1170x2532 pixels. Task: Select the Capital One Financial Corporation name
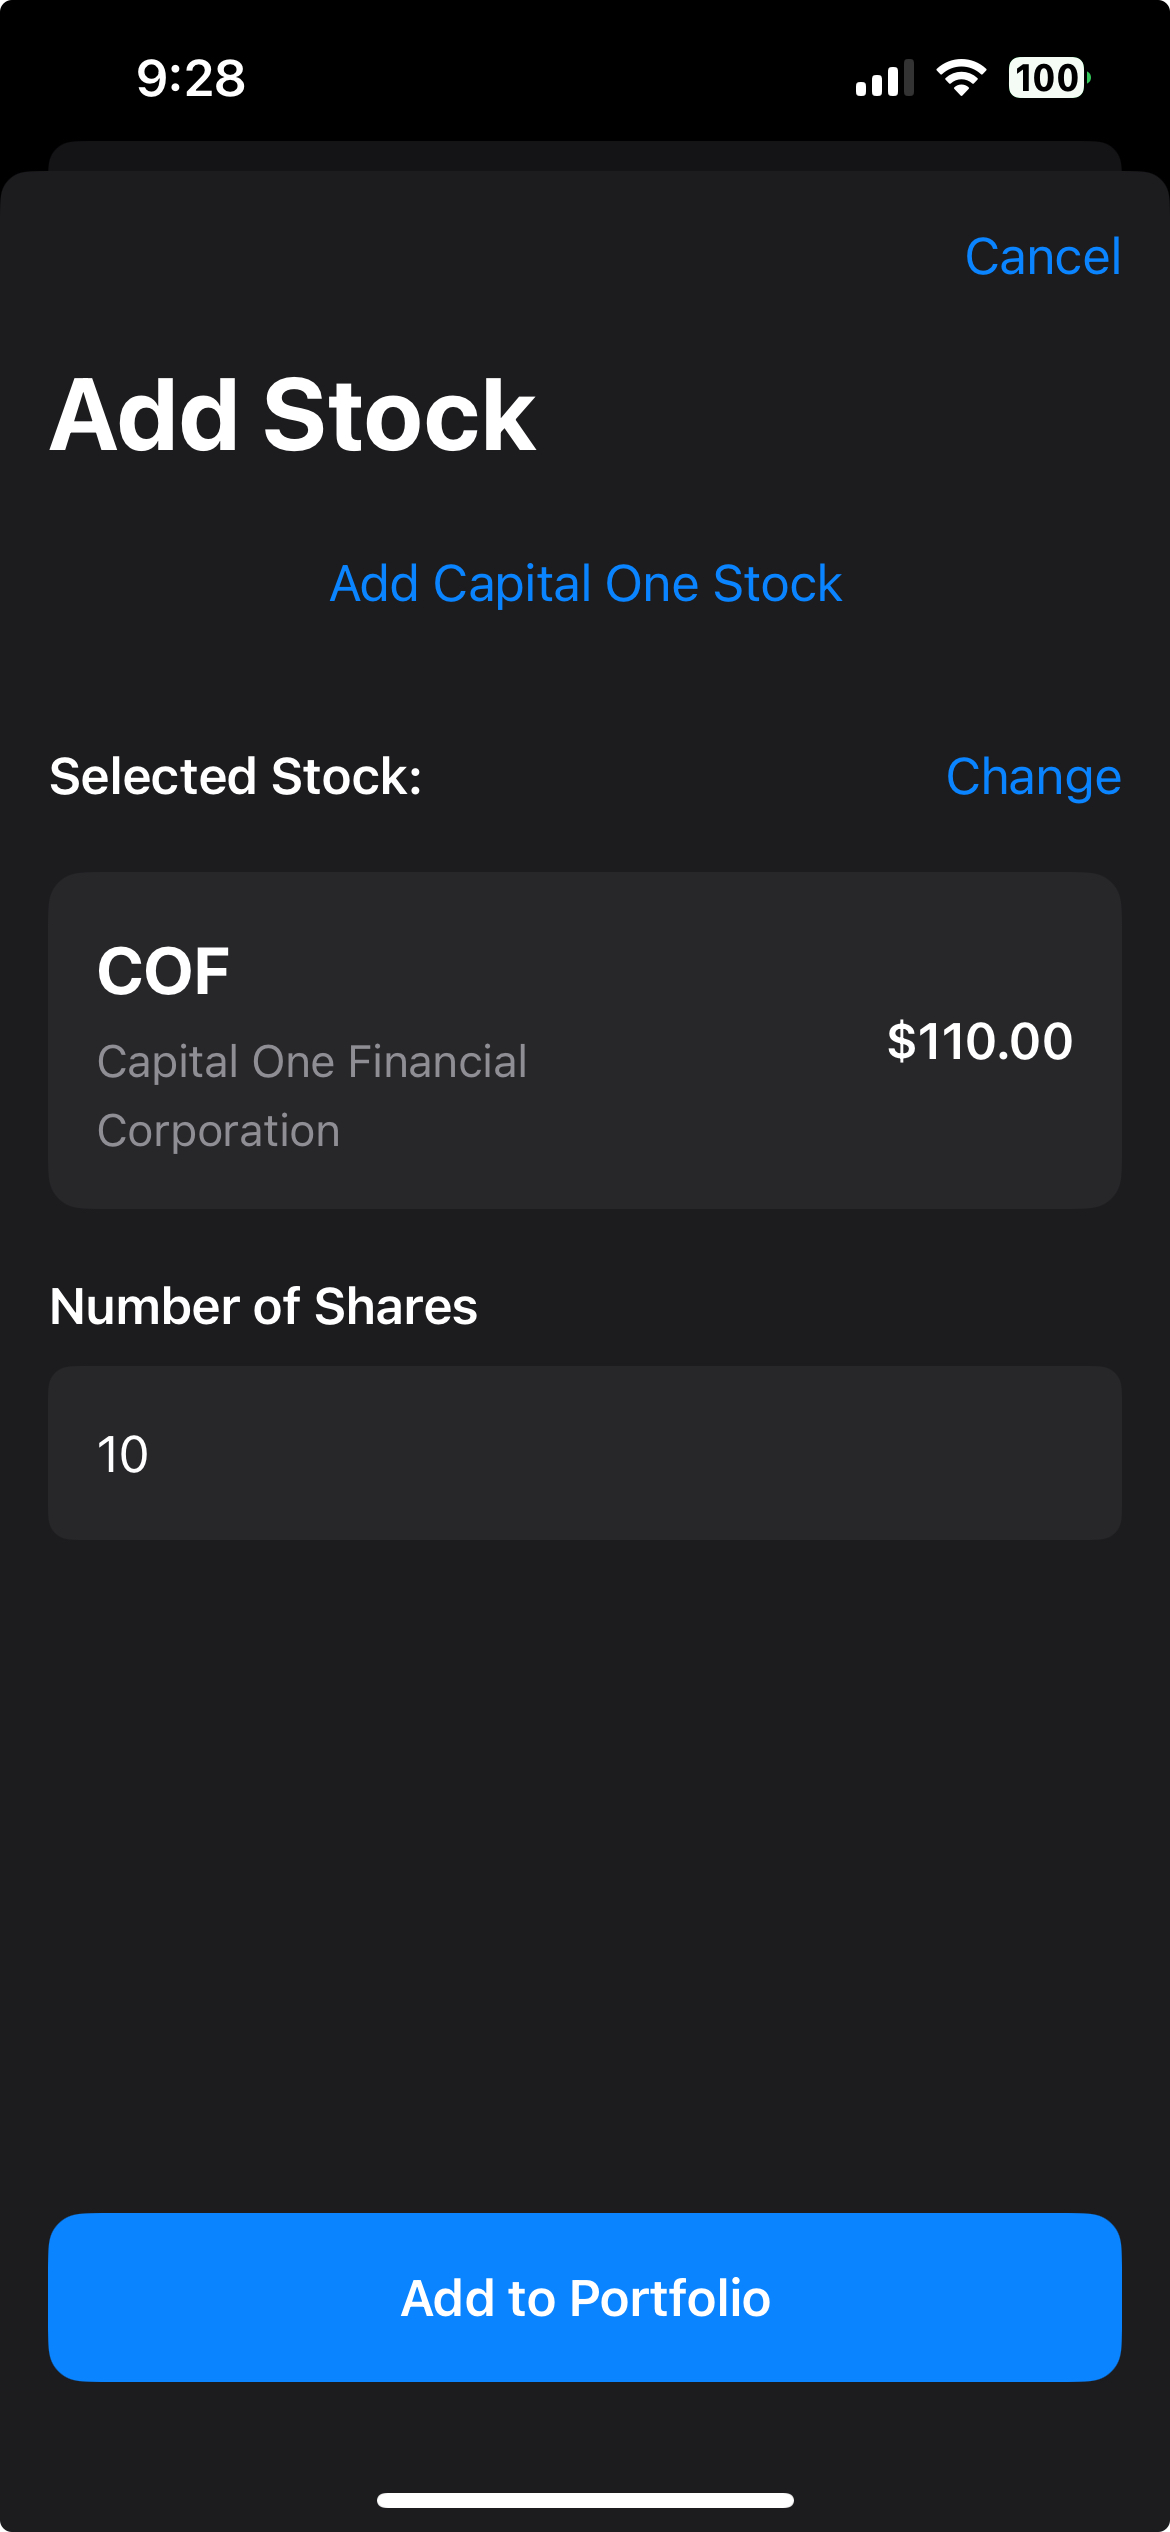(312, 1096)
